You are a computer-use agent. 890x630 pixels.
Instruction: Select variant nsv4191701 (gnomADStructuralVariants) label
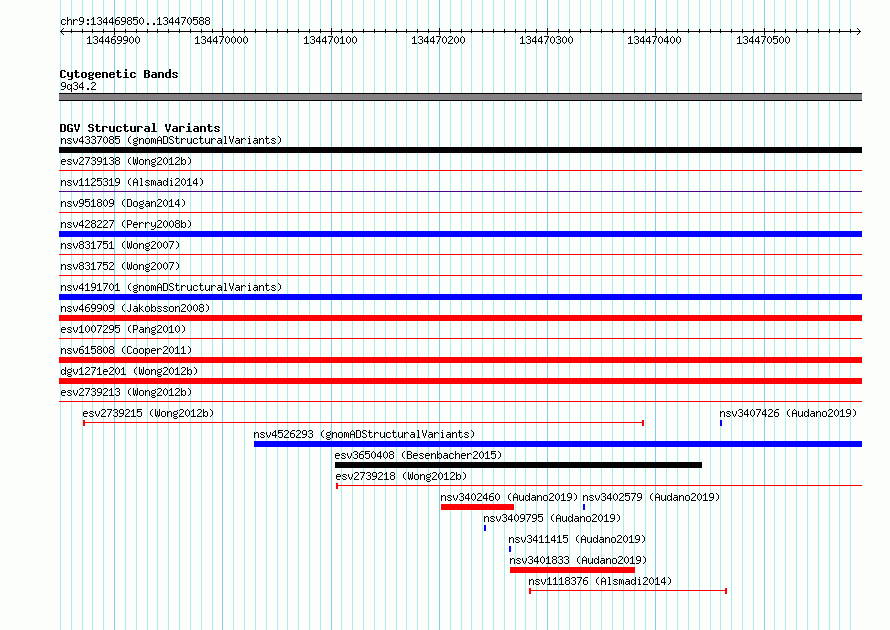171,287
